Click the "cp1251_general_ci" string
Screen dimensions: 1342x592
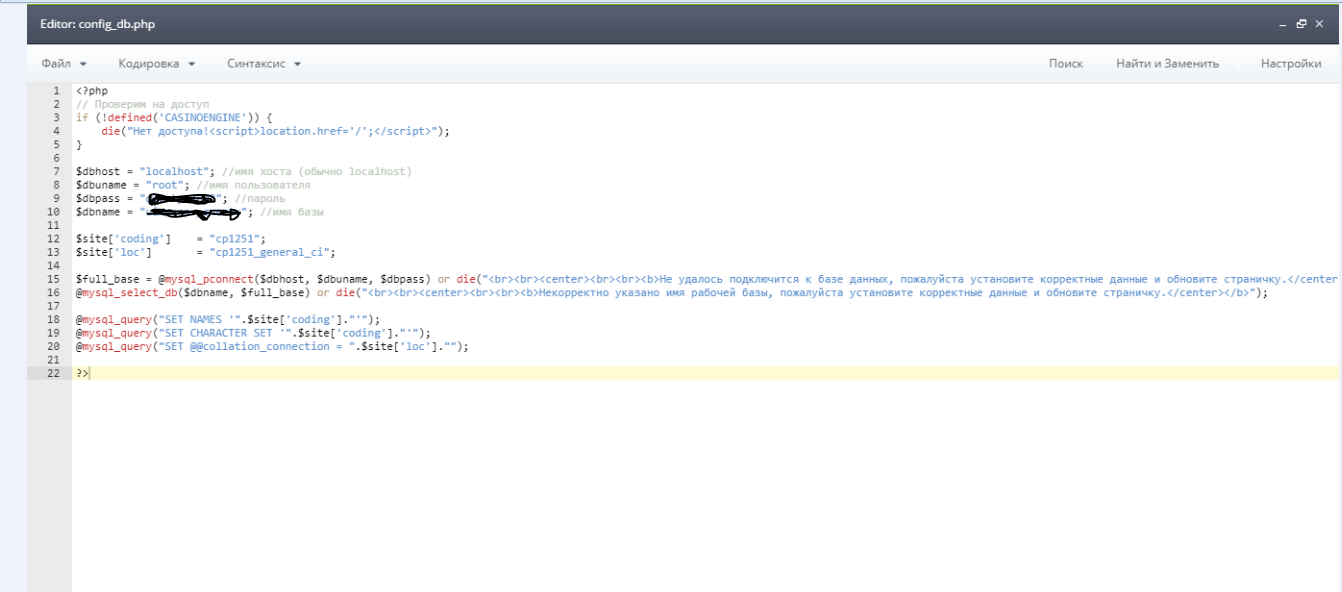click(x=269, y=252)
